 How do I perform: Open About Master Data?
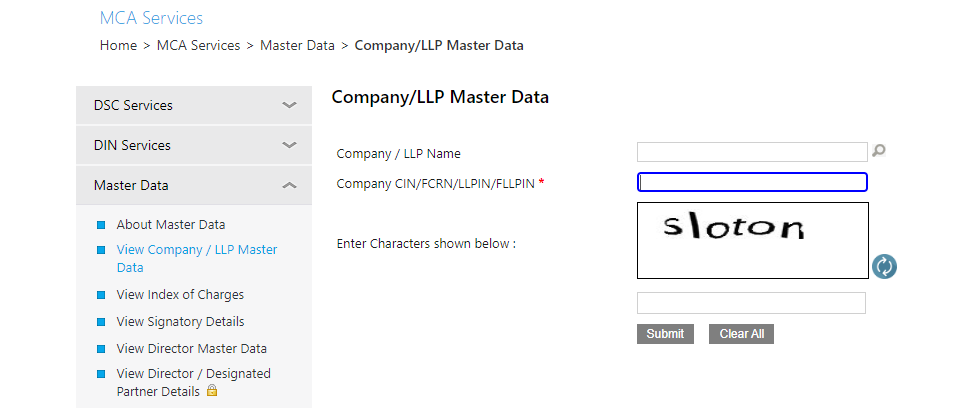pos(170,225)
